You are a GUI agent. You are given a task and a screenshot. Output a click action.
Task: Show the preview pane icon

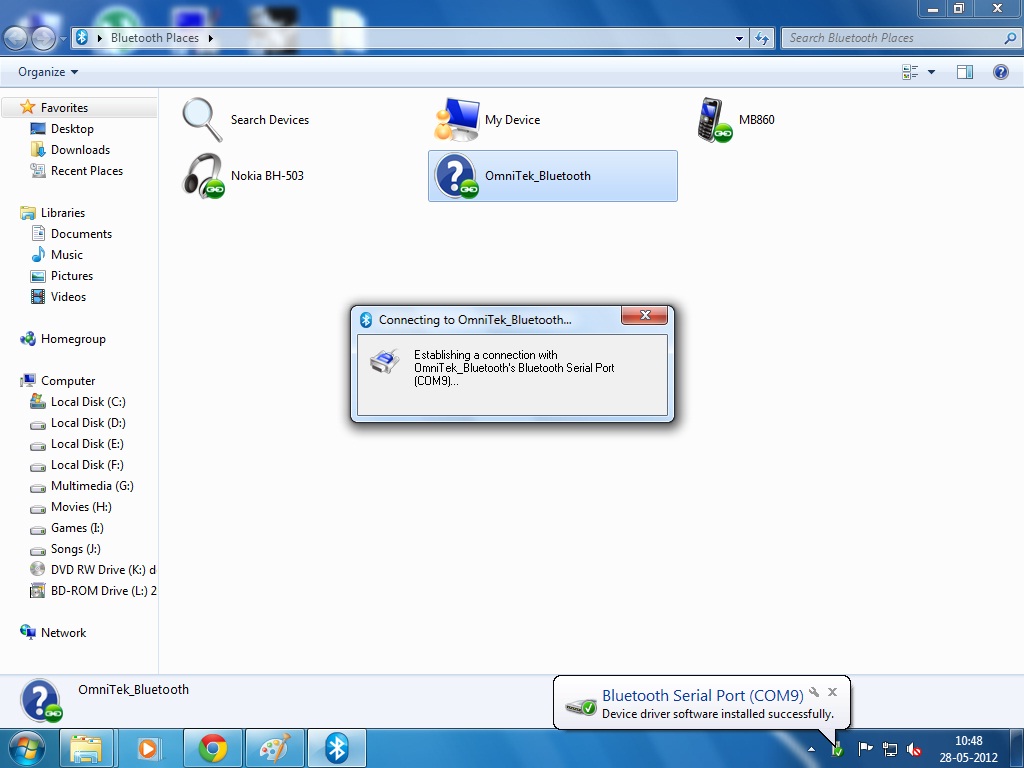[x=965, y=72]
